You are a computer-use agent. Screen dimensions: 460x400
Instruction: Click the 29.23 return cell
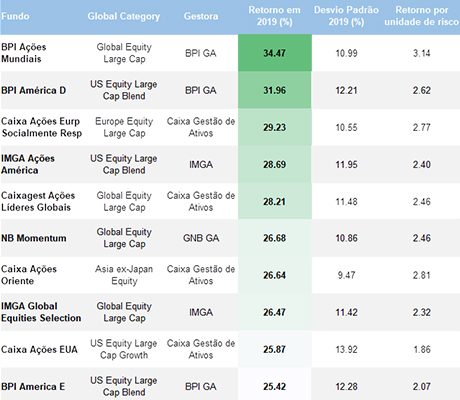coord(275,127)
